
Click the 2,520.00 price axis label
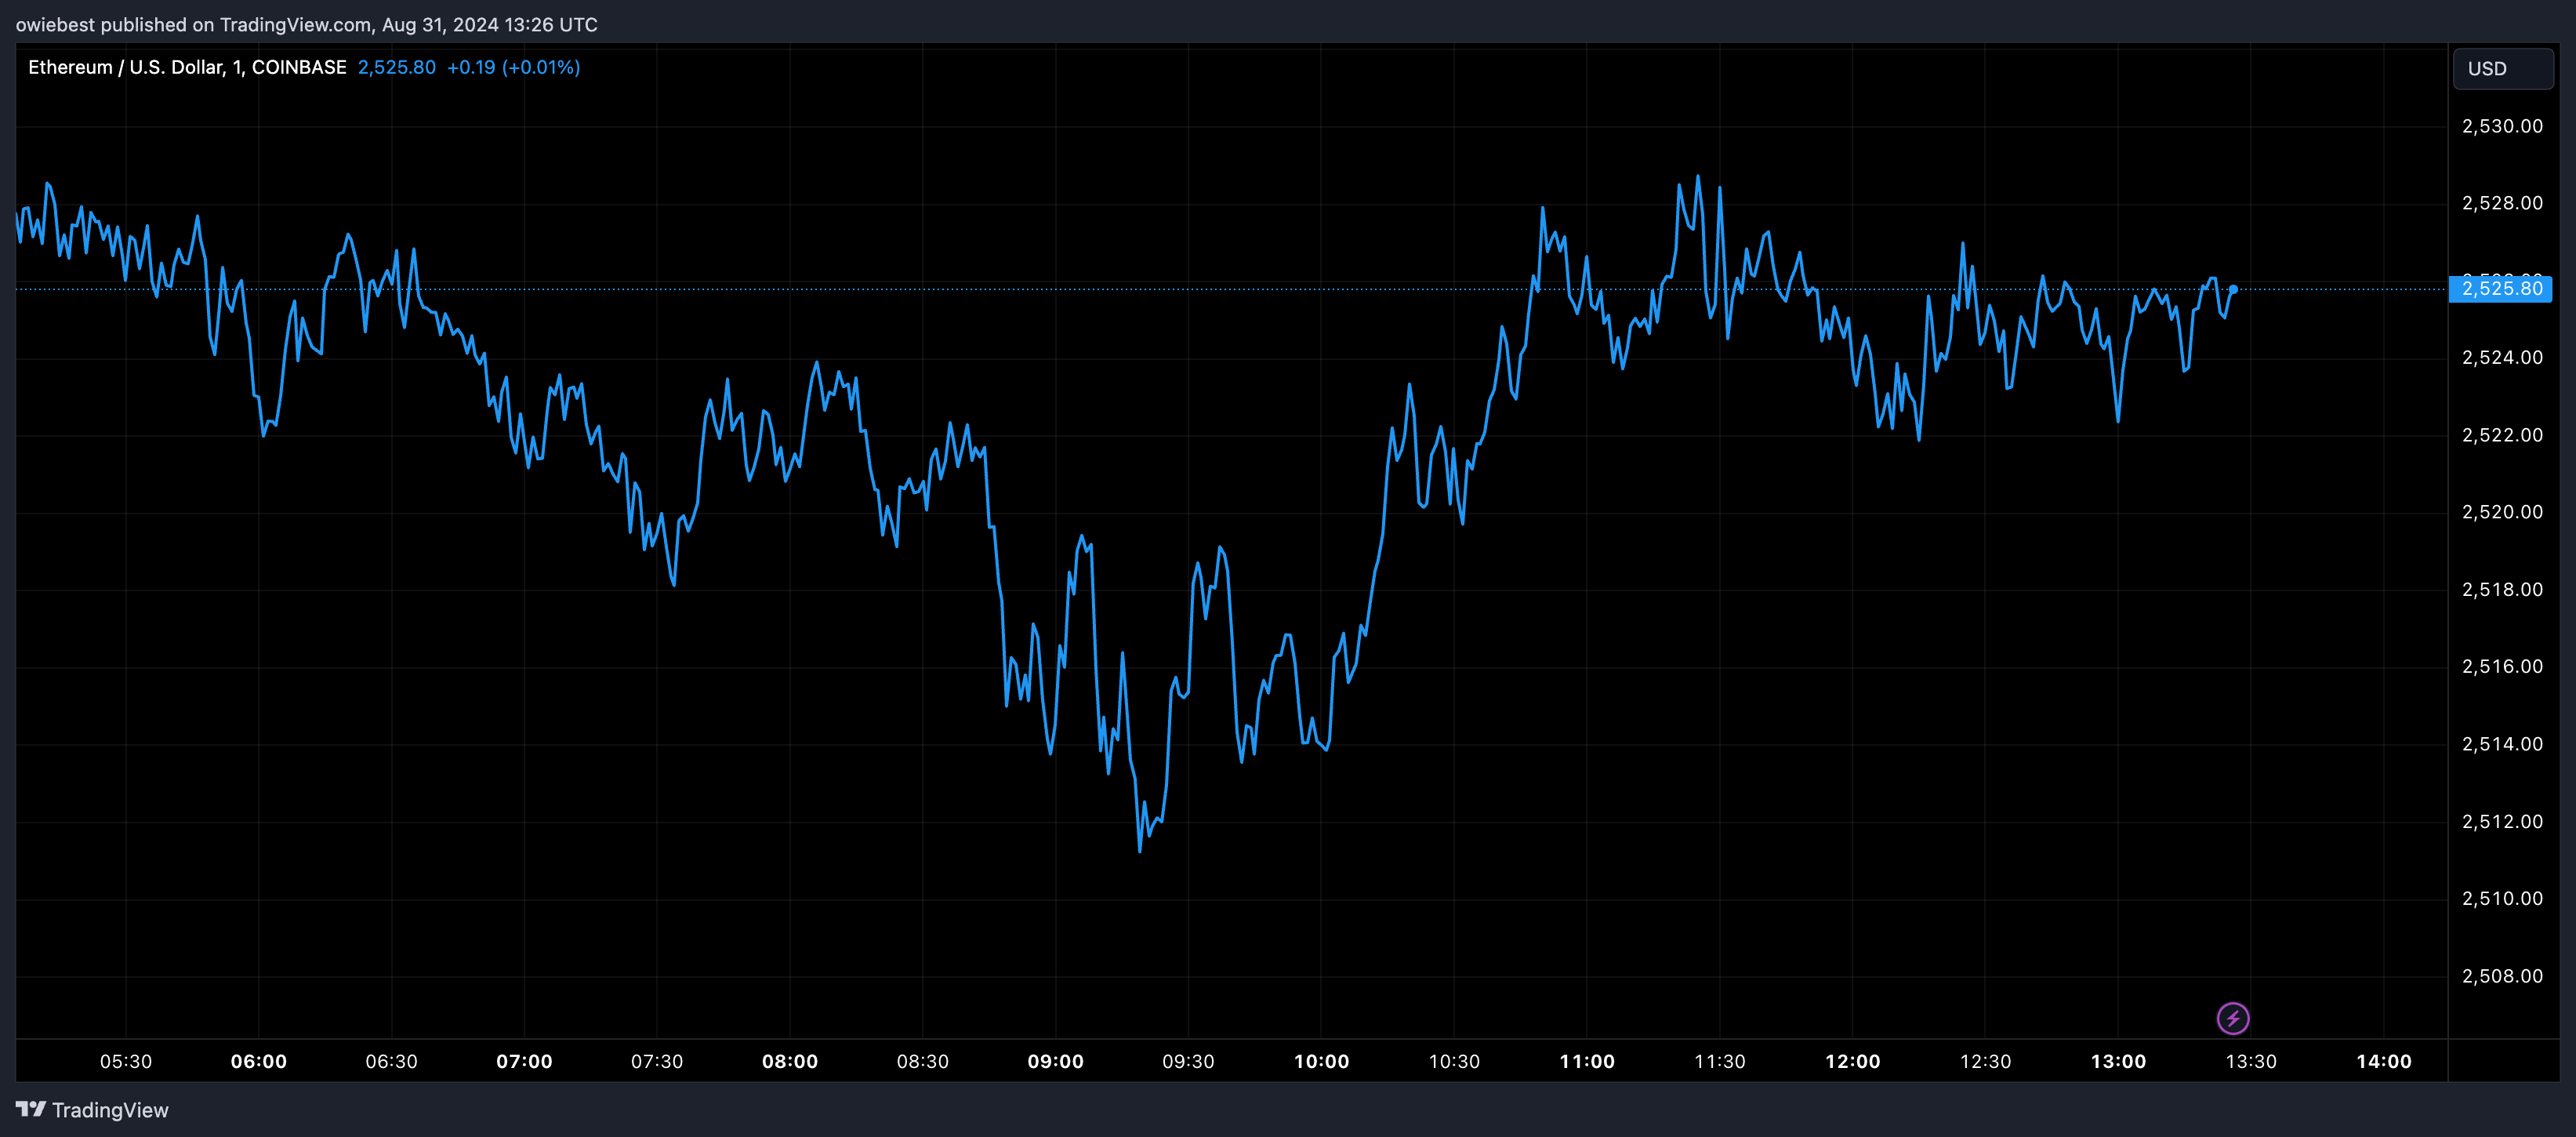click(x=2502, y=512)
